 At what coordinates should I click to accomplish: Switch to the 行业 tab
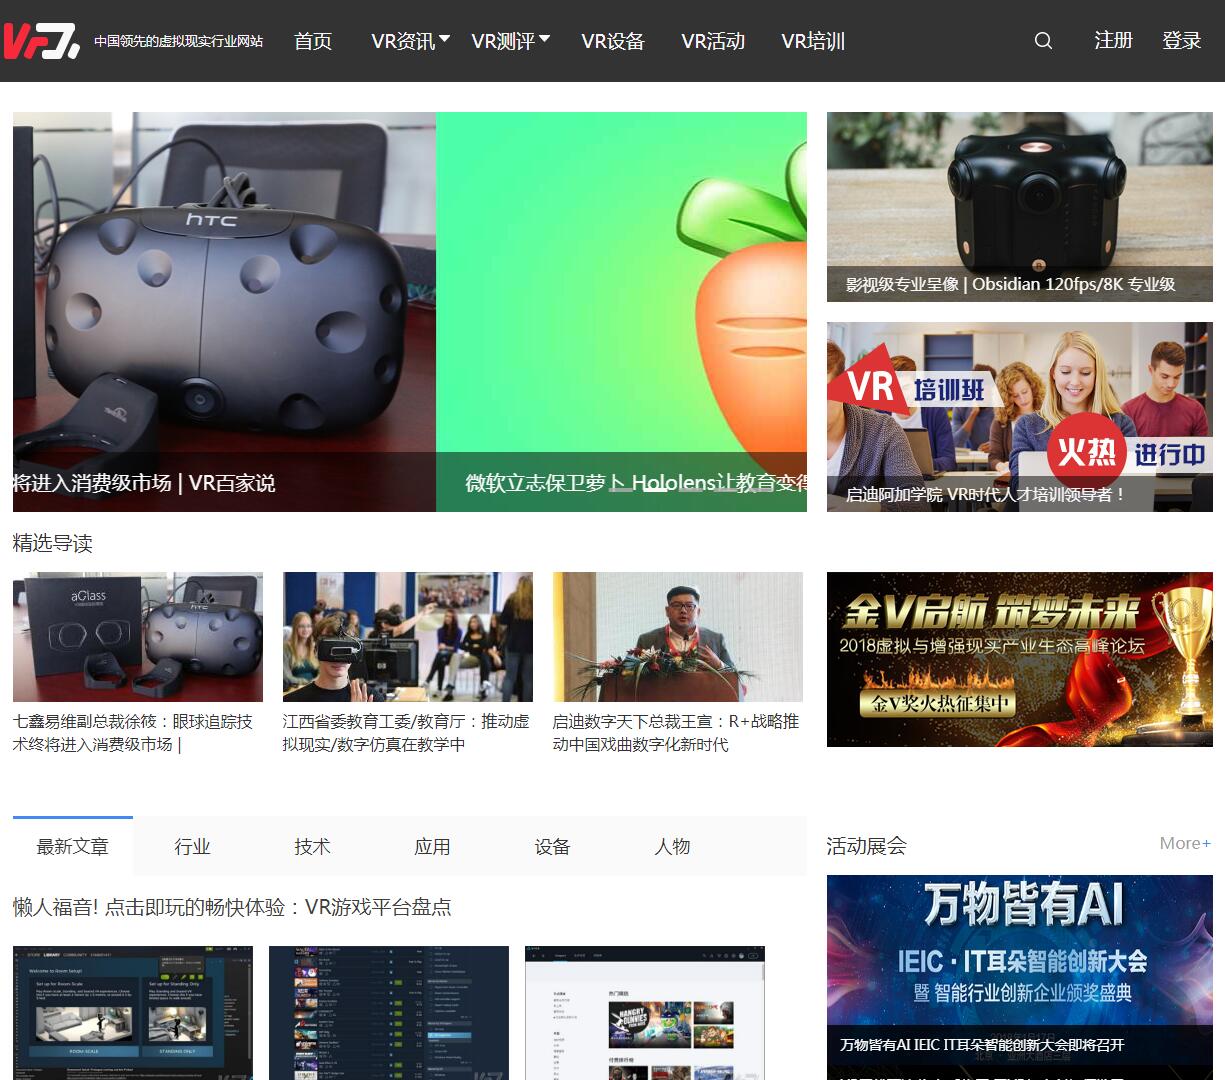coord(193,846)
